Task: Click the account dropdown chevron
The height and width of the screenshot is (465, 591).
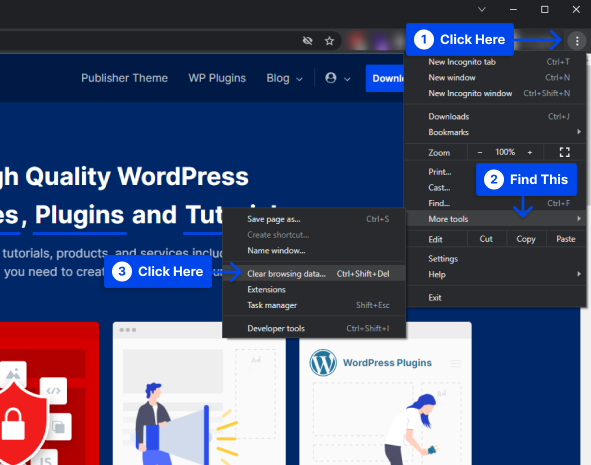Action: pos(347,79)
